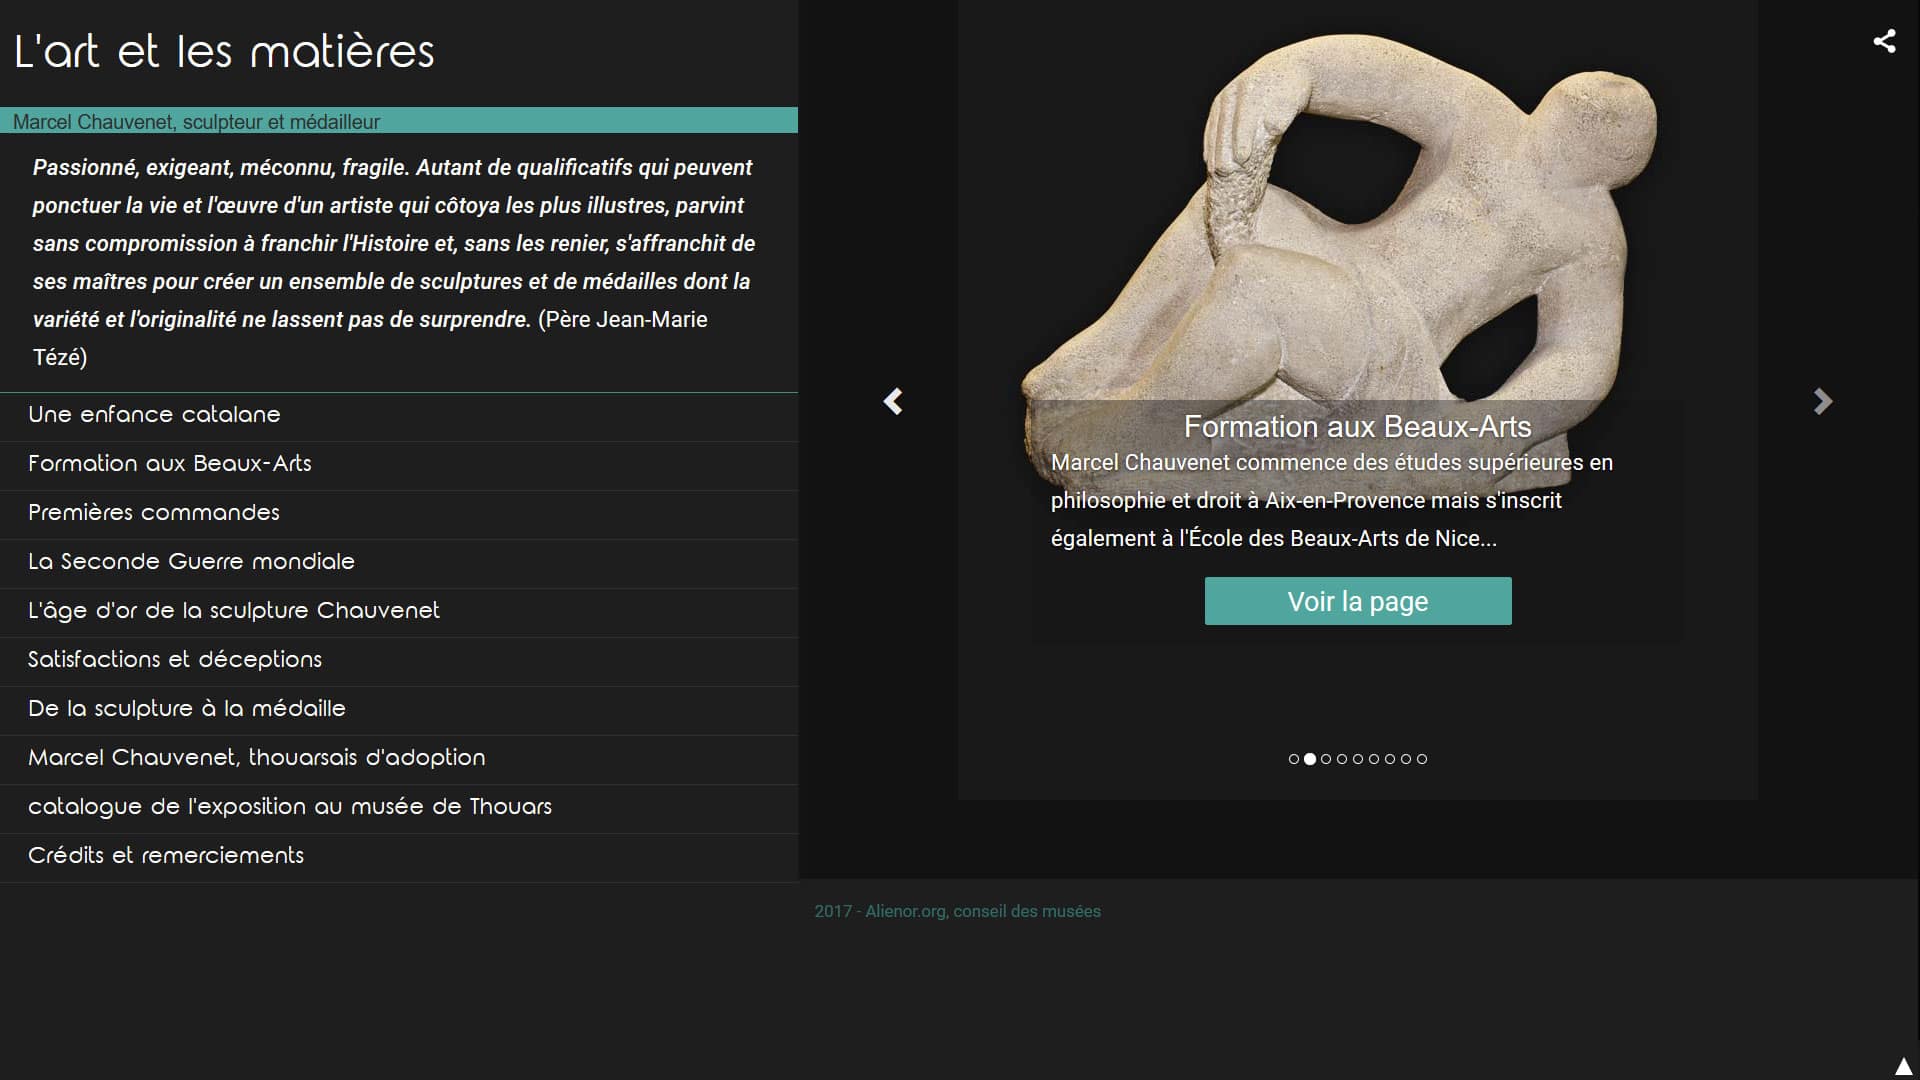Select the first carousel dot indicator
The height and width of the screenshot is (1080, 1920).
(x=1294, y=759)
